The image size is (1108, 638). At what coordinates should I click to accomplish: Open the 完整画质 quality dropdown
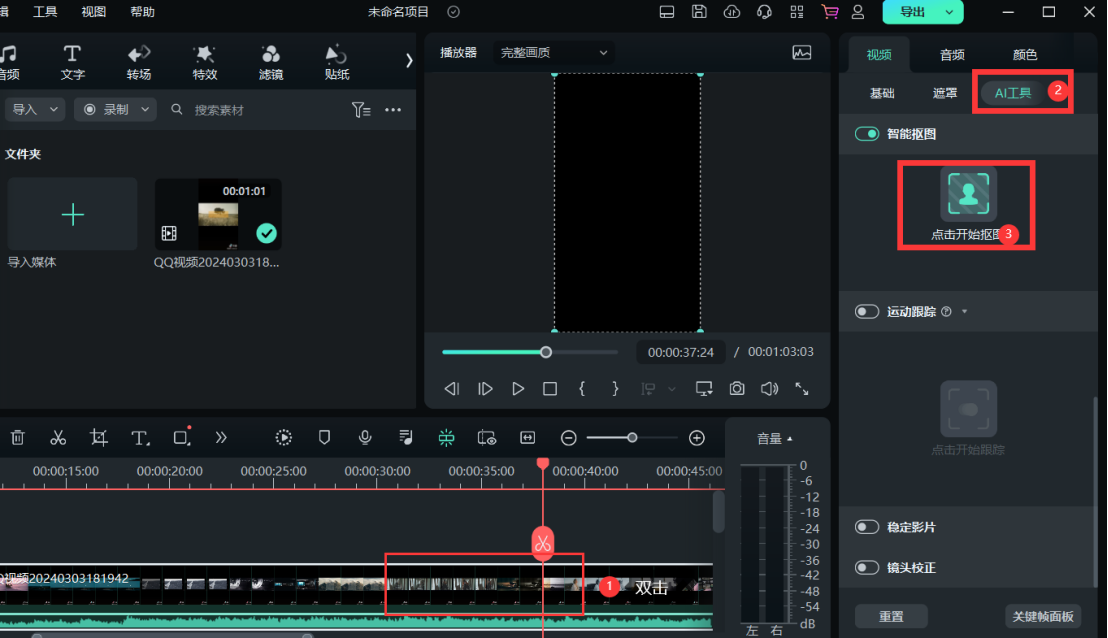pos(555,52)
